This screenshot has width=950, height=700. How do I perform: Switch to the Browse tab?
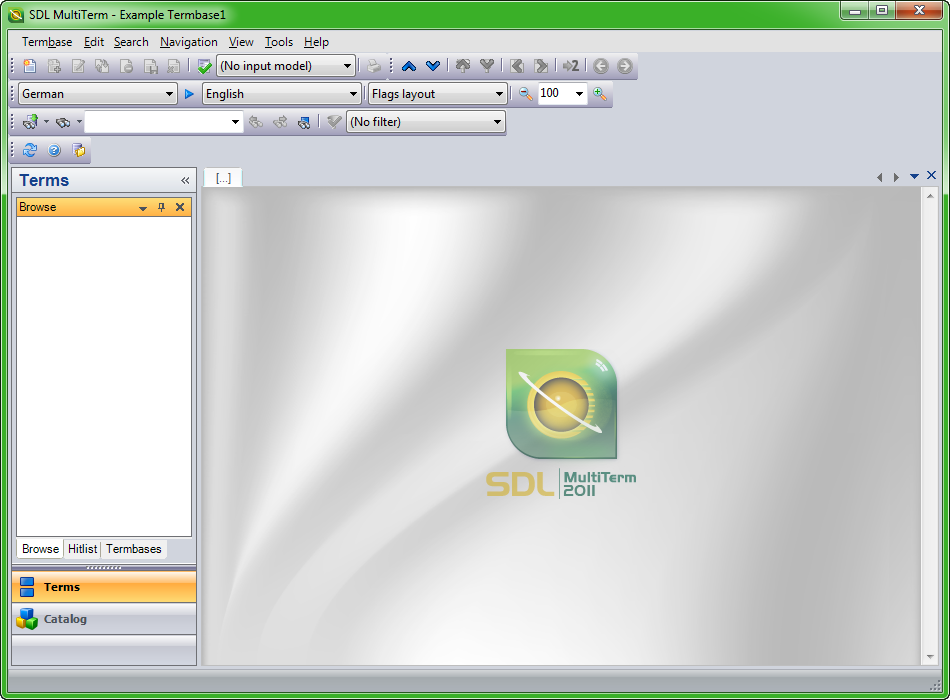click(40, 549)
